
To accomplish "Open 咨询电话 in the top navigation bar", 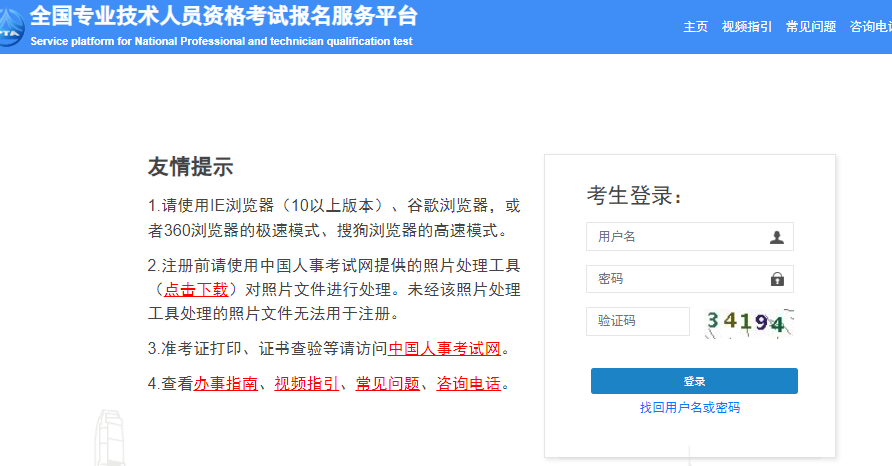I will 869,27.
